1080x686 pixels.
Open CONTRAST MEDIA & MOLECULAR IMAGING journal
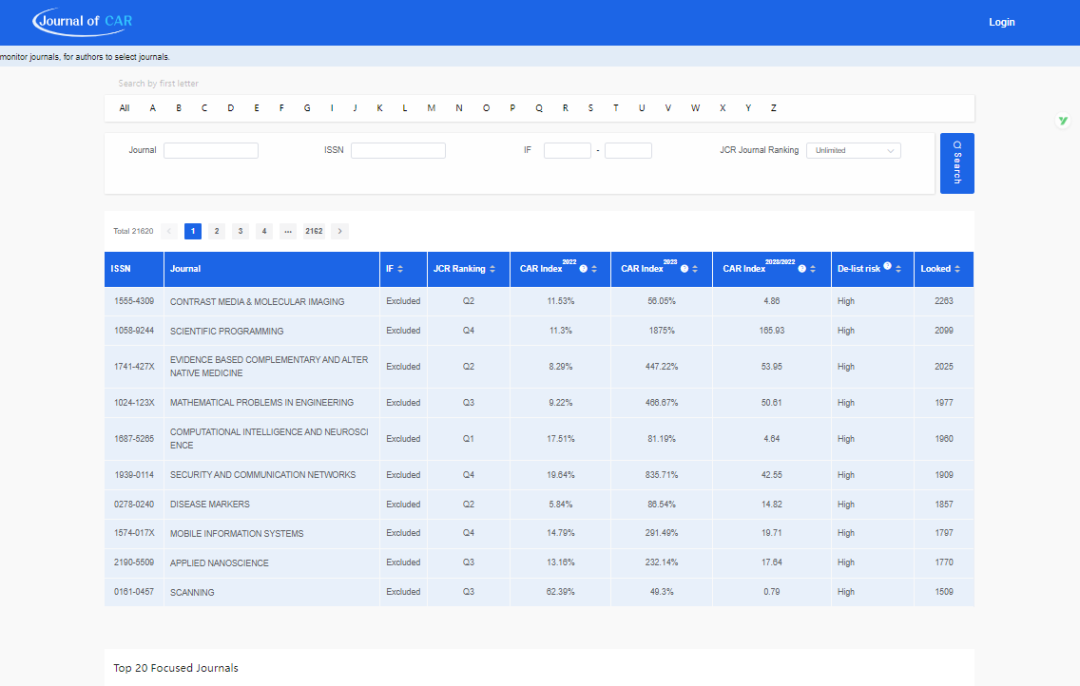pos(257,302)
